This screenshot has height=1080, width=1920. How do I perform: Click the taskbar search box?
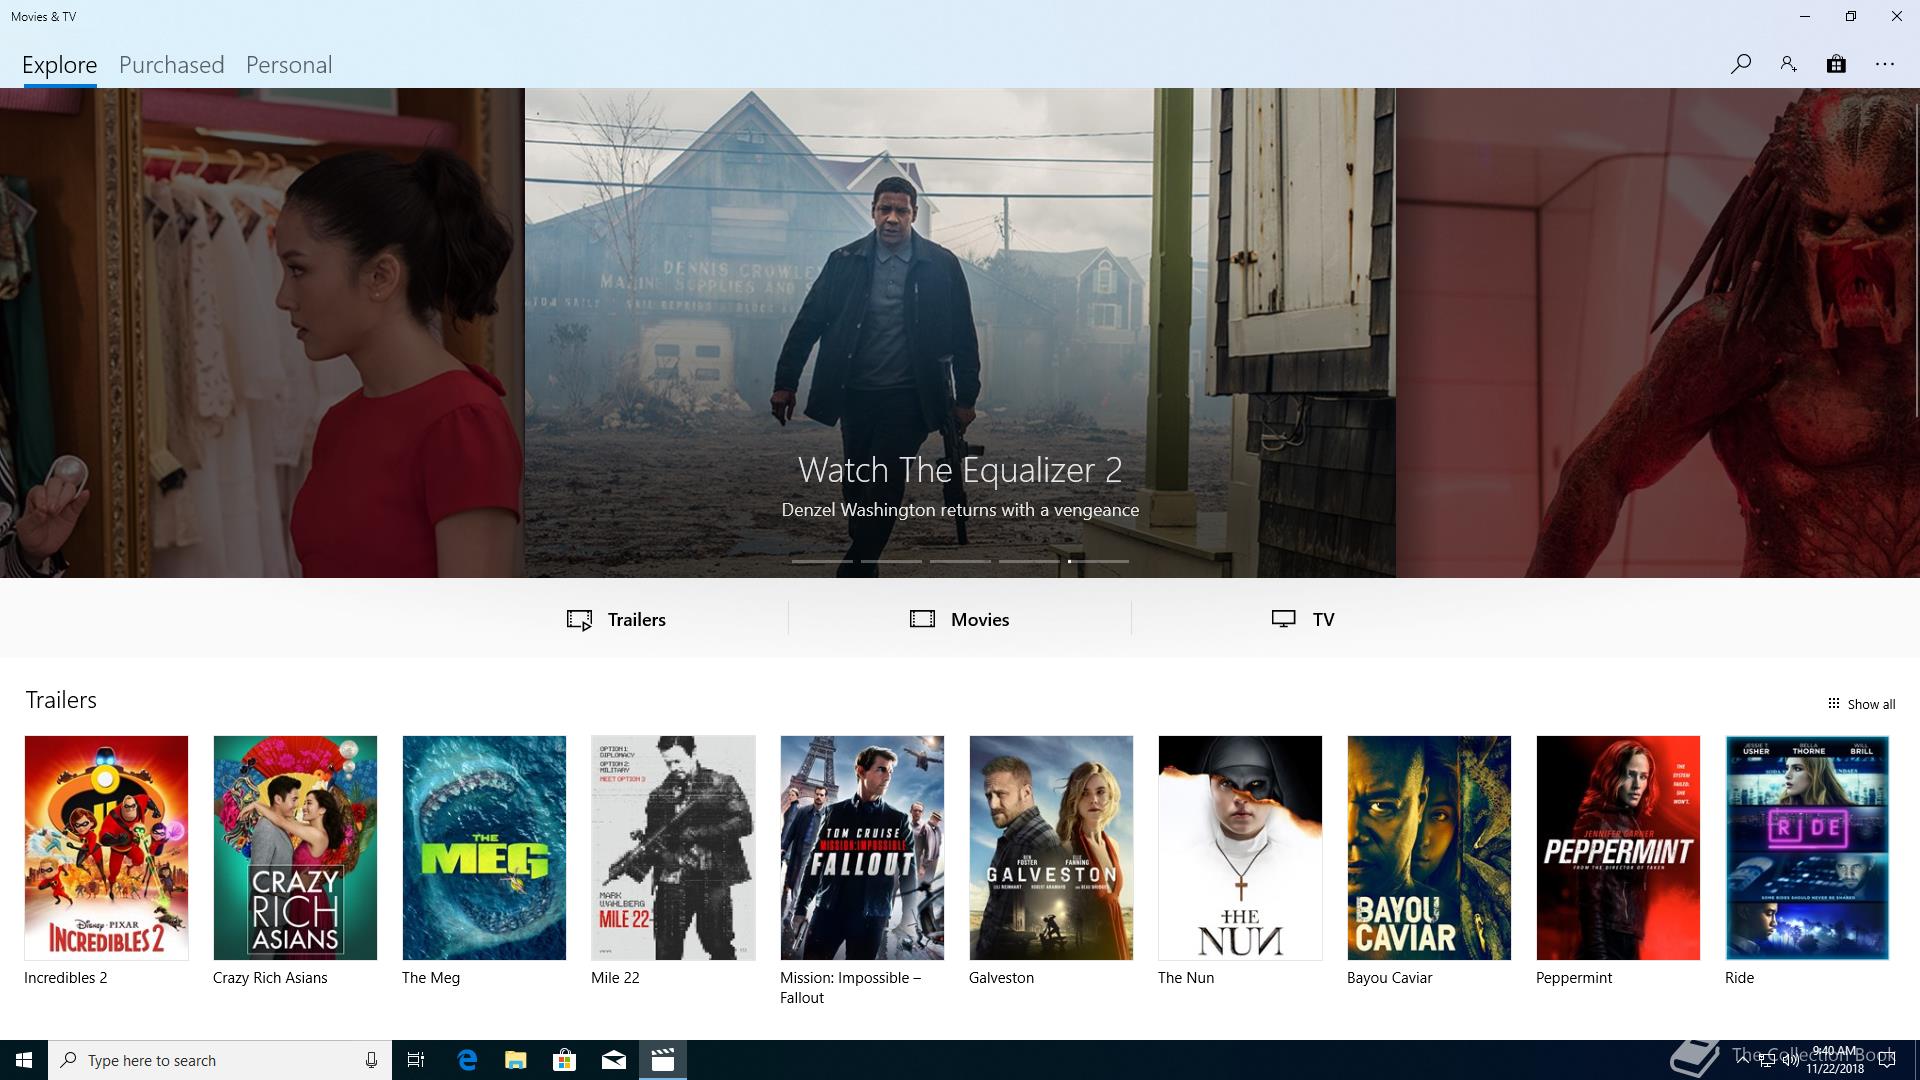(220, 1060)
